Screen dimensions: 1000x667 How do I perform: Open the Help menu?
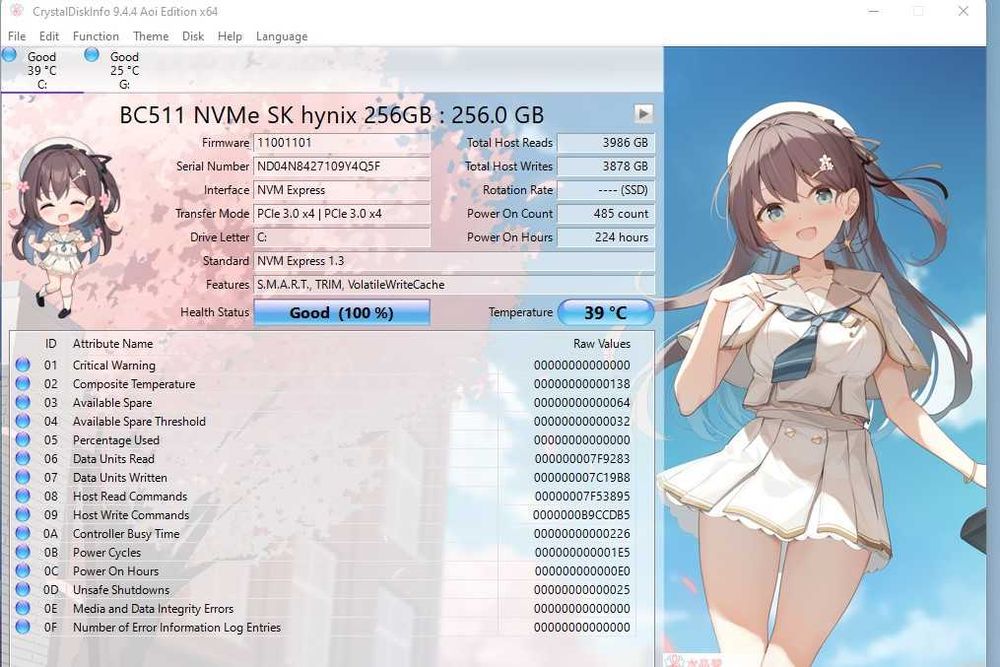pyautogui.click(x=230, y=36)
